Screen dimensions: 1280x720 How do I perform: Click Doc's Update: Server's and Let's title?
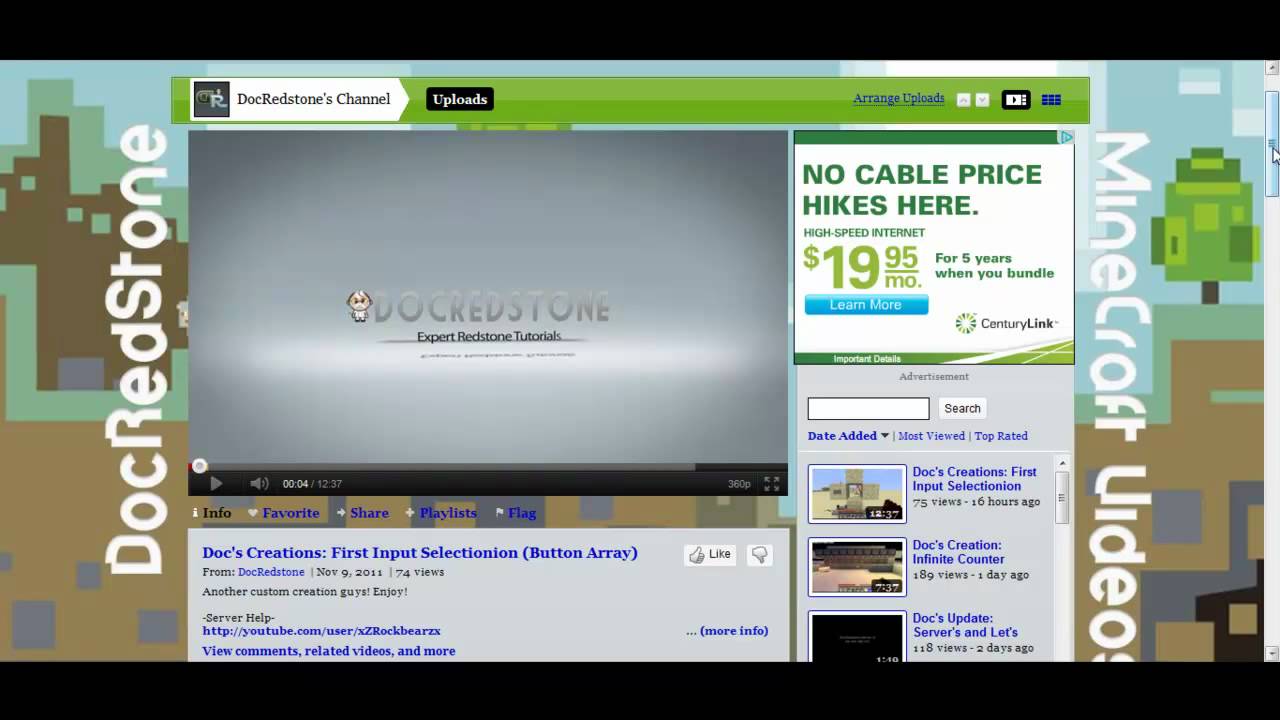(x=965, y=625)
